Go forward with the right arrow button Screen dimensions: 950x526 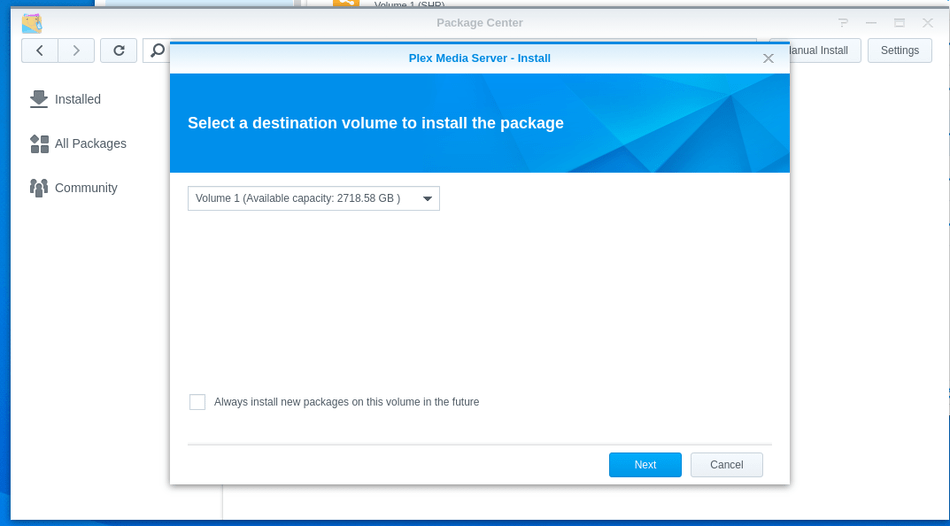point(76,50)
